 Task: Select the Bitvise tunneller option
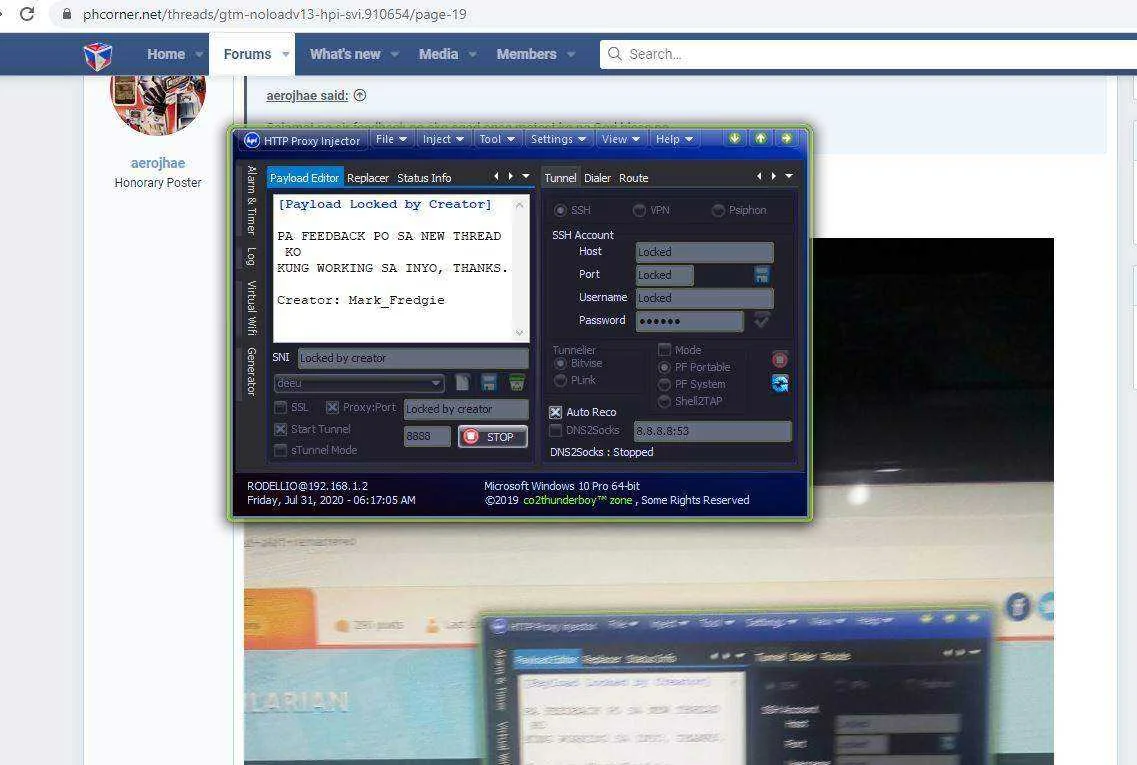click(x=560, y=363)
